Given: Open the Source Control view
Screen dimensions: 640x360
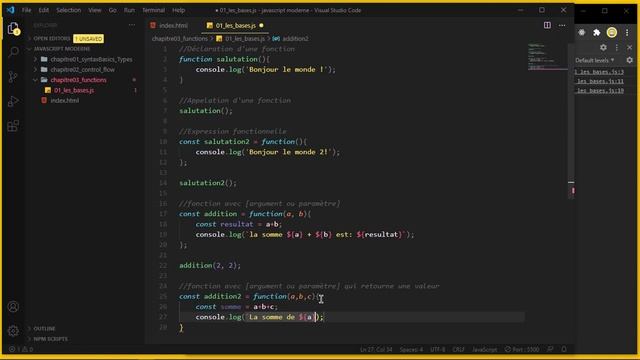Looking at the screenshot, I should coord(13,76).
